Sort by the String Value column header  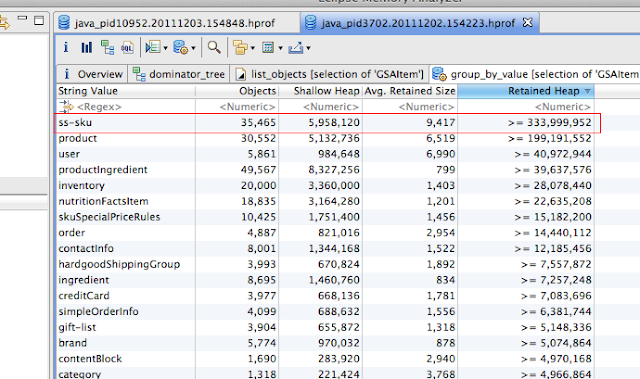click(x=126, y=91)
